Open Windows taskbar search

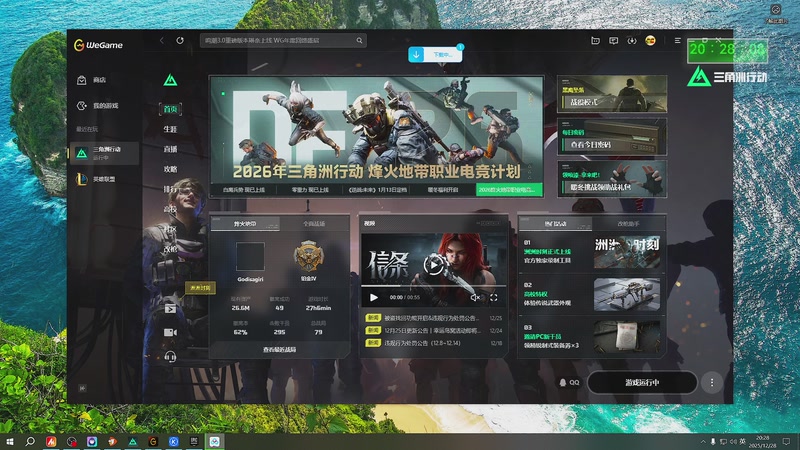click(30, 441)
